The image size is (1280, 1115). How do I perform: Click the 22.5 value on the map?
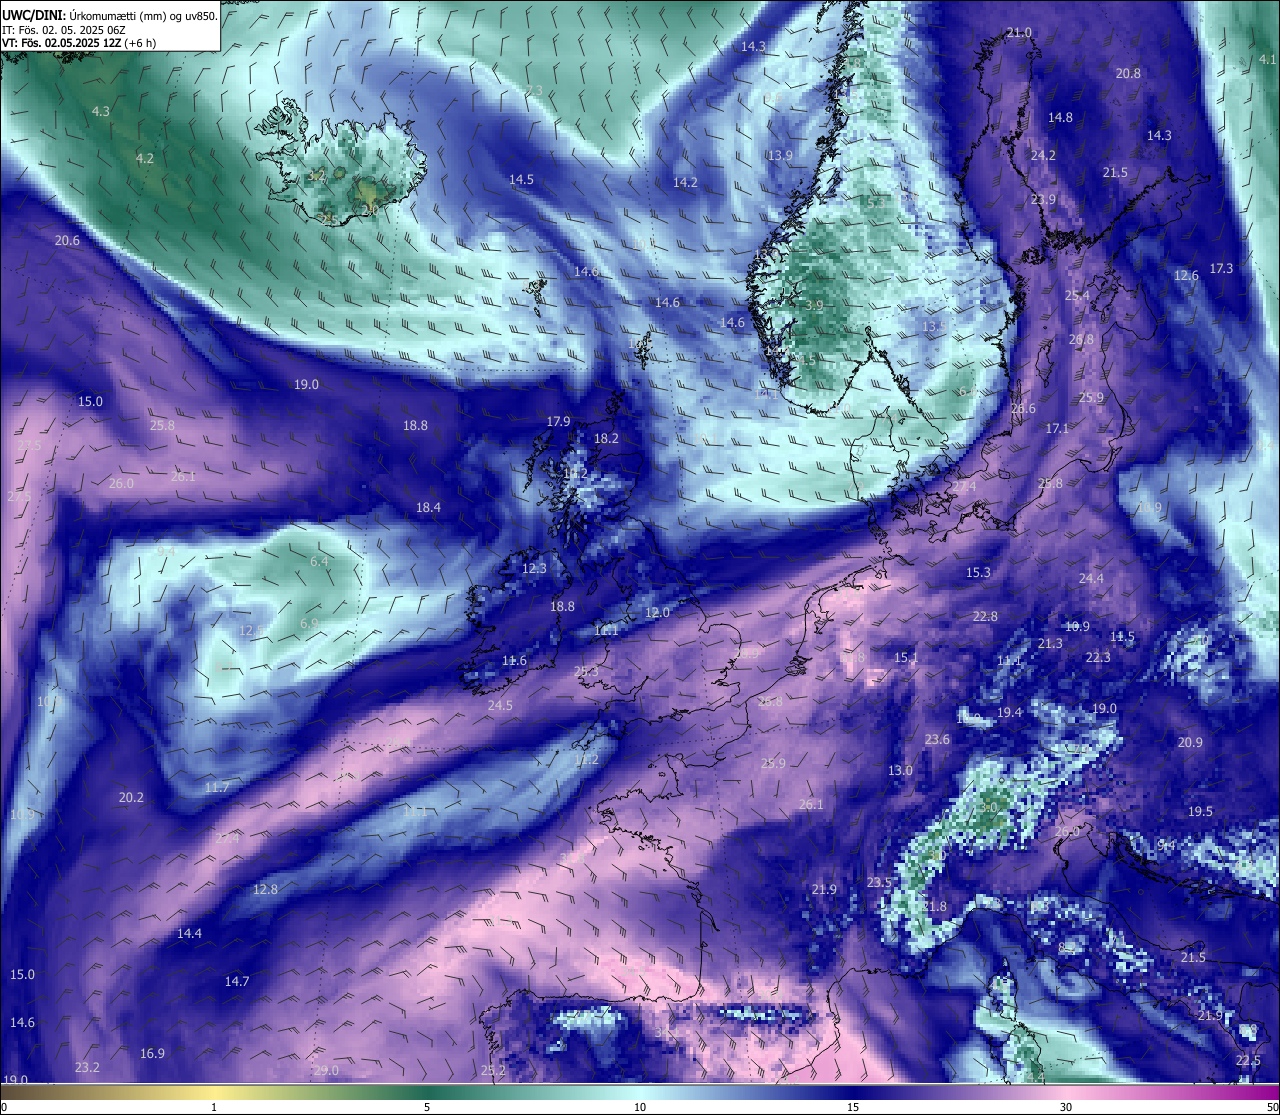(x=1248, y=1060)
